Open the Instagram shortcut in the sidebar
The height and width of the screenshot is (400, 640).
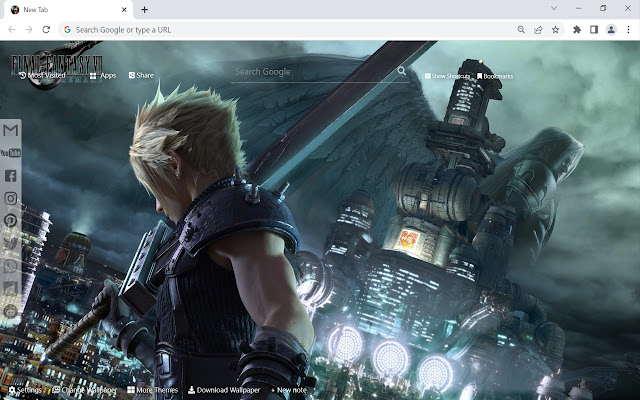(x=11, y=198)
